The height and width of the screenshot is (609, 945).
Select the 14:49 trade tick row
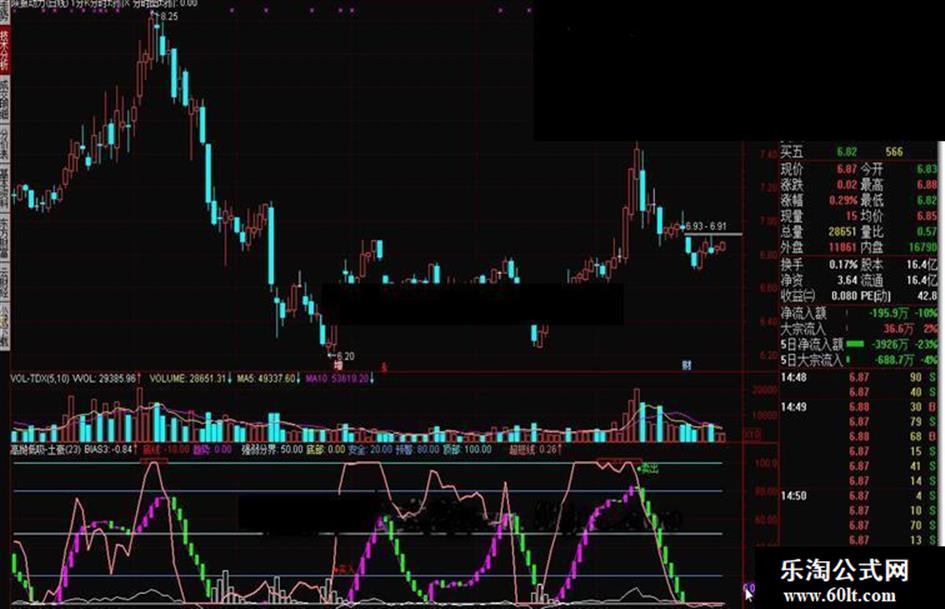(x=858, y=407)
